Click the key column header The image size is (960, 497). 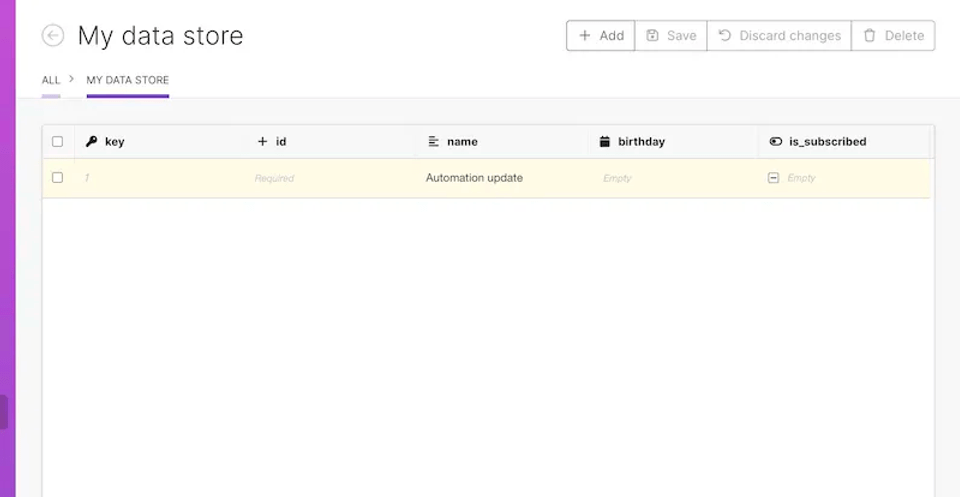coord(160,141)
